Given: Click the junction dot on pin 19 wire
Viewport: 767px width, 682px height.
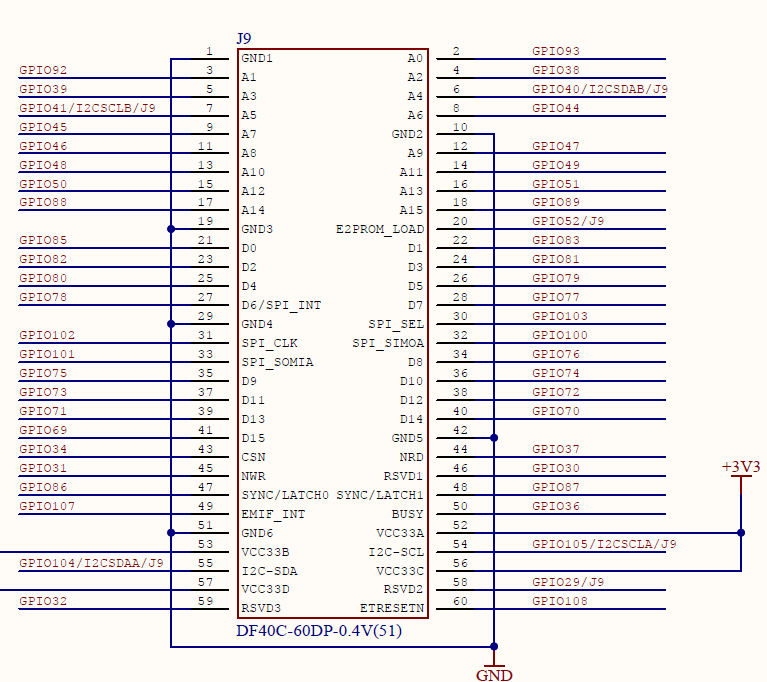Looking at the screenshot, I should (x=172, y=229).
